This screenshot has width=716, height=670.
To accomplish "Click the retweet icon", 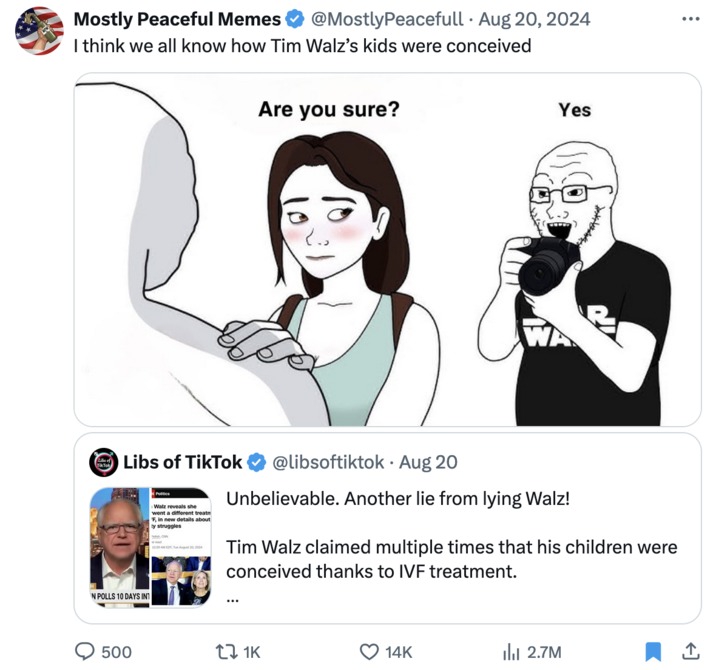I will pyautogui.click(x=226, y=651).
